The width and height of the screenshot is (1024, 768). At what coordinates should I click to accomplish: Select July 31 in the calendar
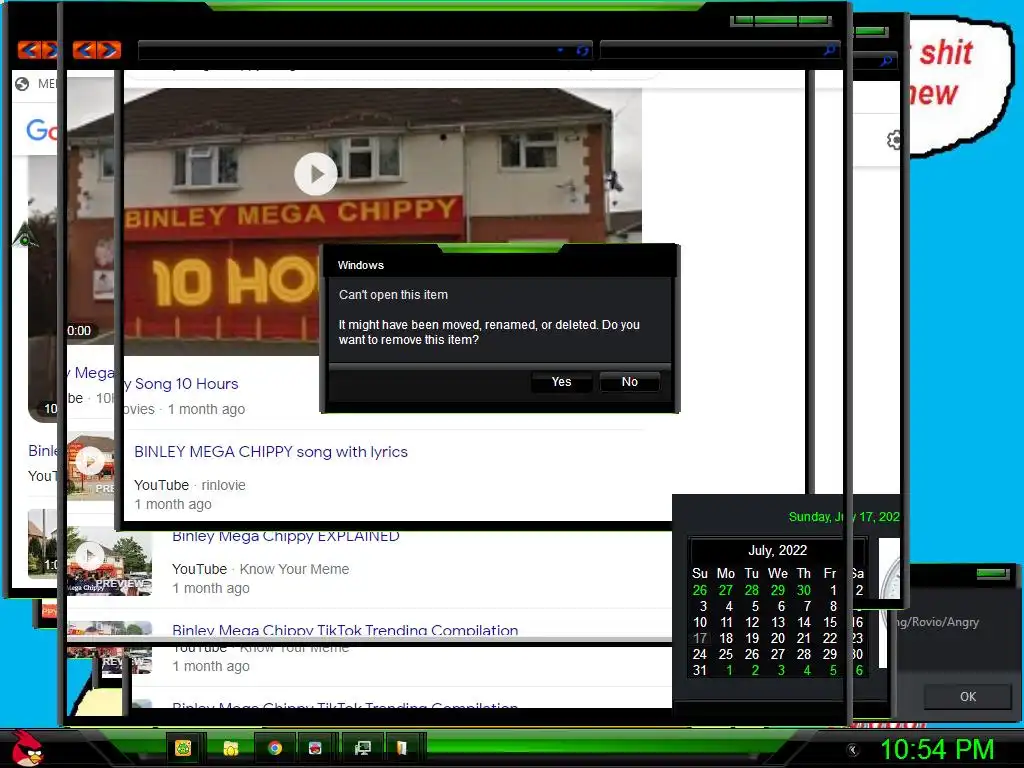(x=699, y=670)
